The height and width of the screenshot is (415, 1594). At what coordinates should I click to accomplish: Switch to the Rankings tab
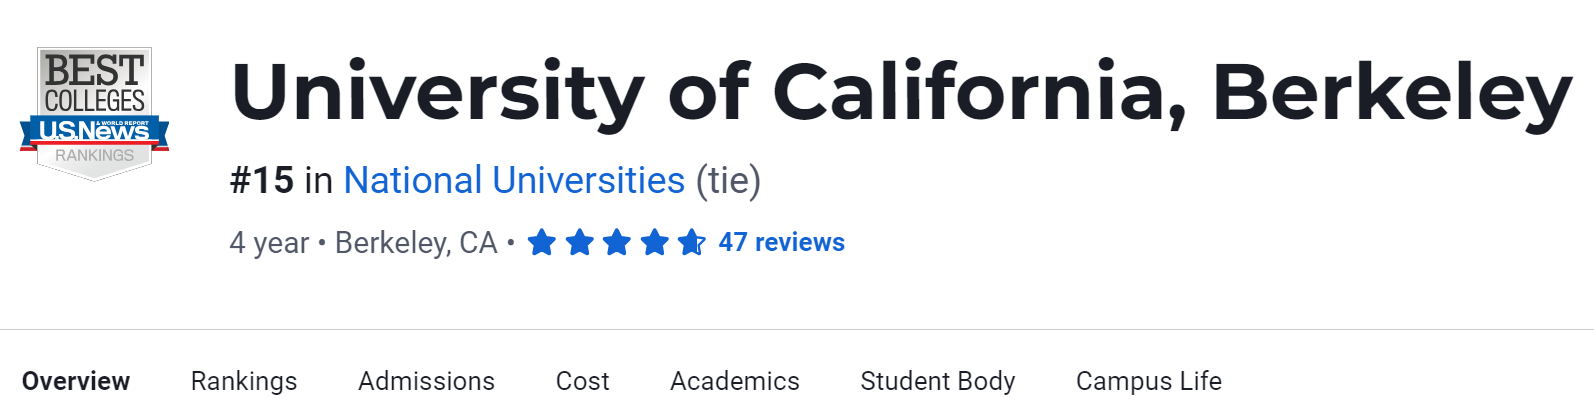(x=244, y=381)
